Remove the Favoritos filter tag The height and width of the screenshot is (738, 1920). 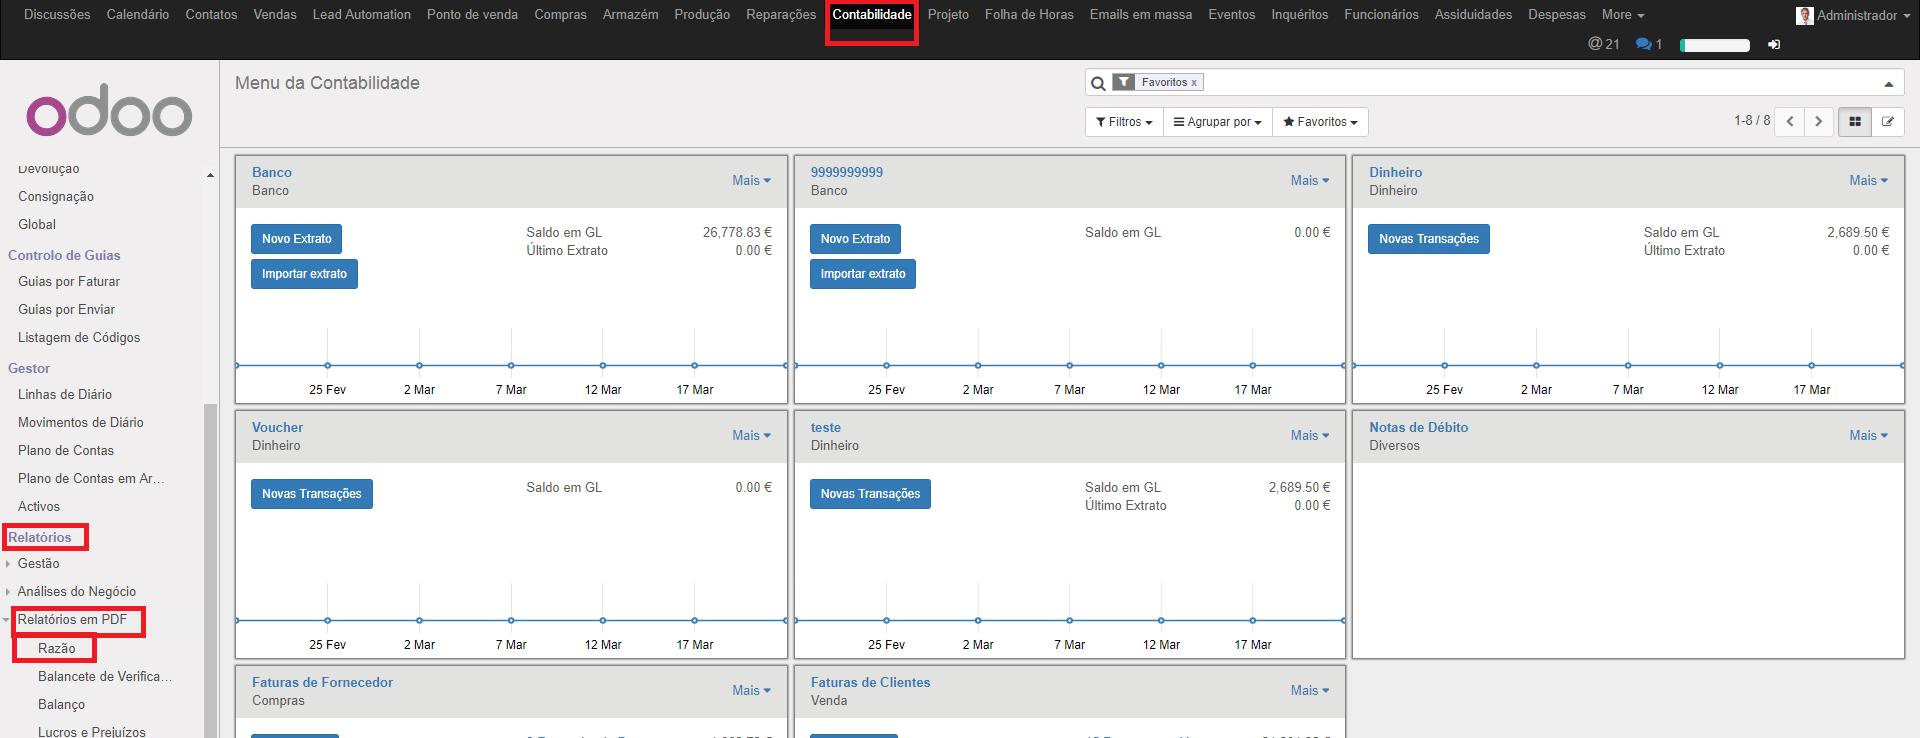[x=1194, y=83]
